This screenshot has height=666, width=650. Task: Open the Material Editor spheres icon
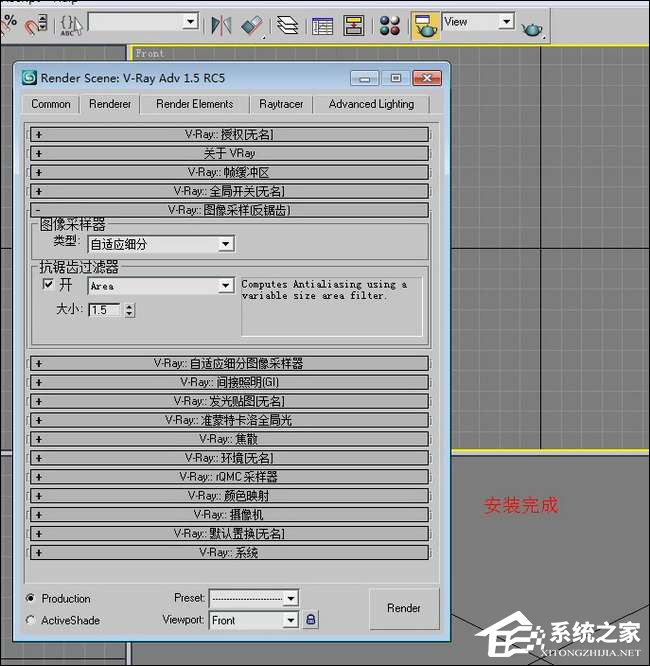pyautogui.click(x=390, y=25)
